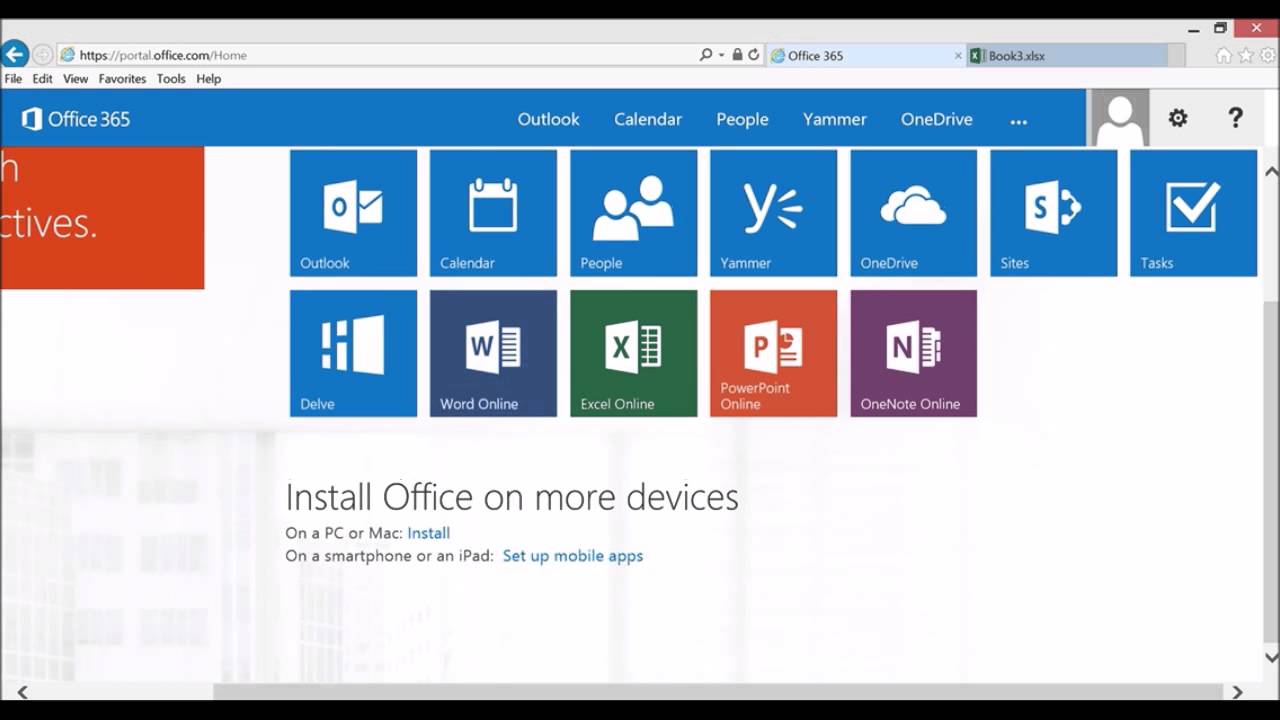
Task: Click the horizontal scrollbar left arrow
Action: click(x=22, y=692)
